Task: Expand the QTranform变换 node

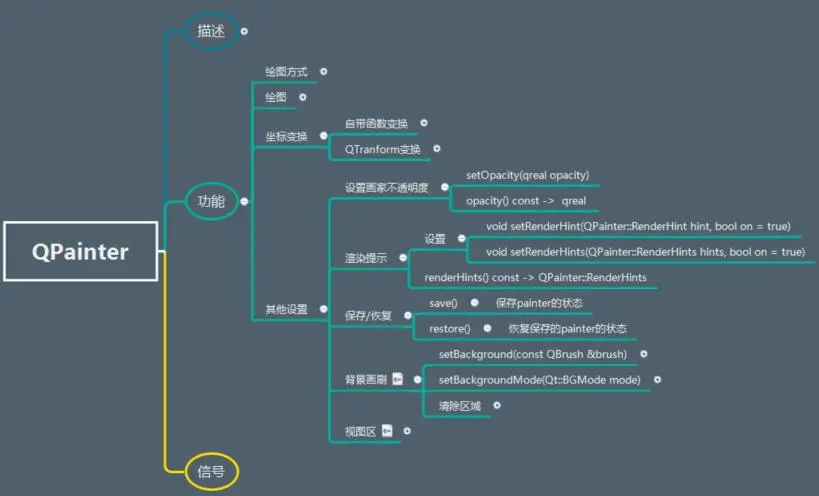Action: click(436, 149)
